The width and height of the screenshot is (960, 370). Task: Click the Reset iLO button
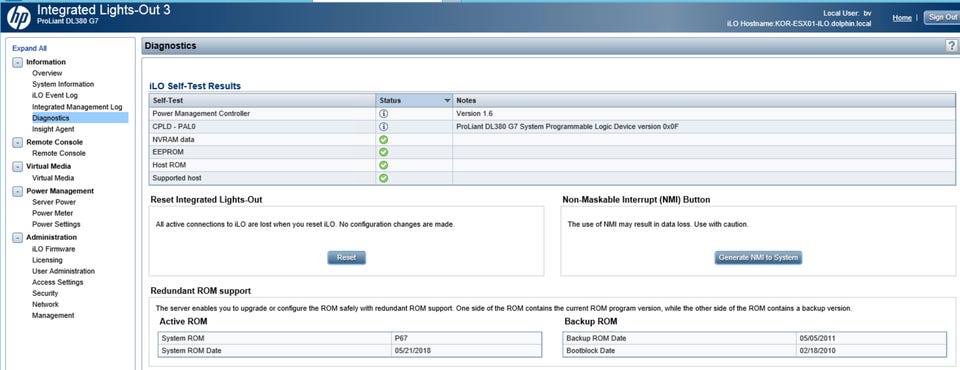pyautogui.click(x=347, y=258)
